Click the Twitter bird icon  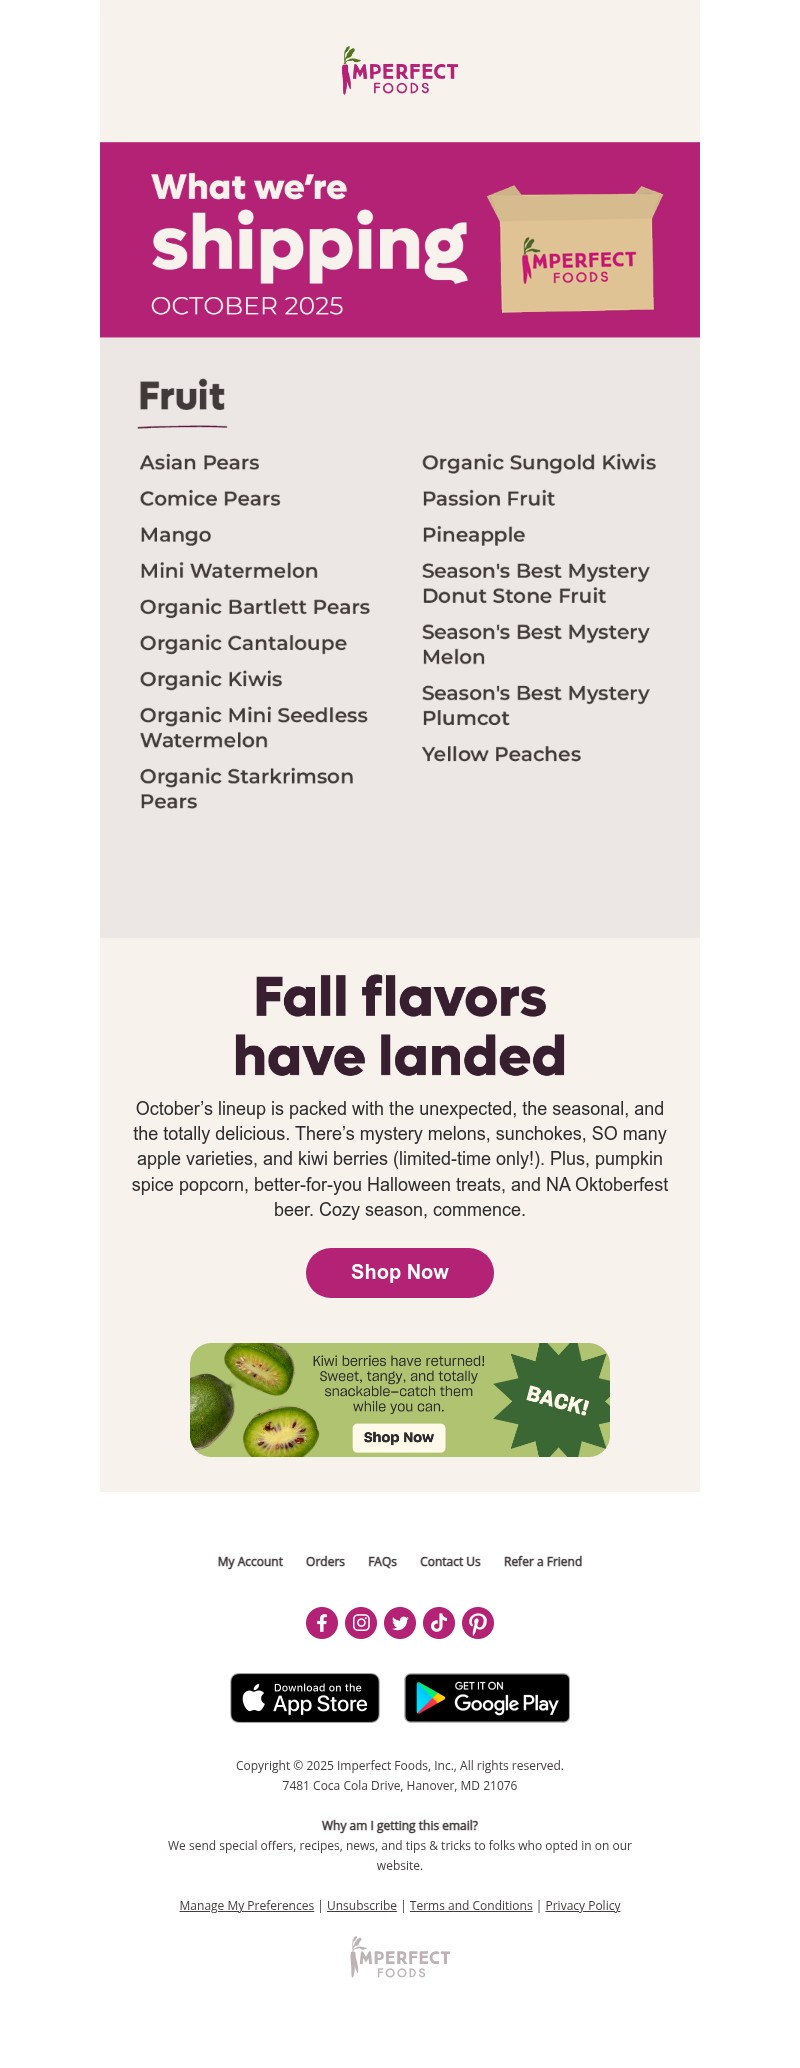[x=400, y=1622]
